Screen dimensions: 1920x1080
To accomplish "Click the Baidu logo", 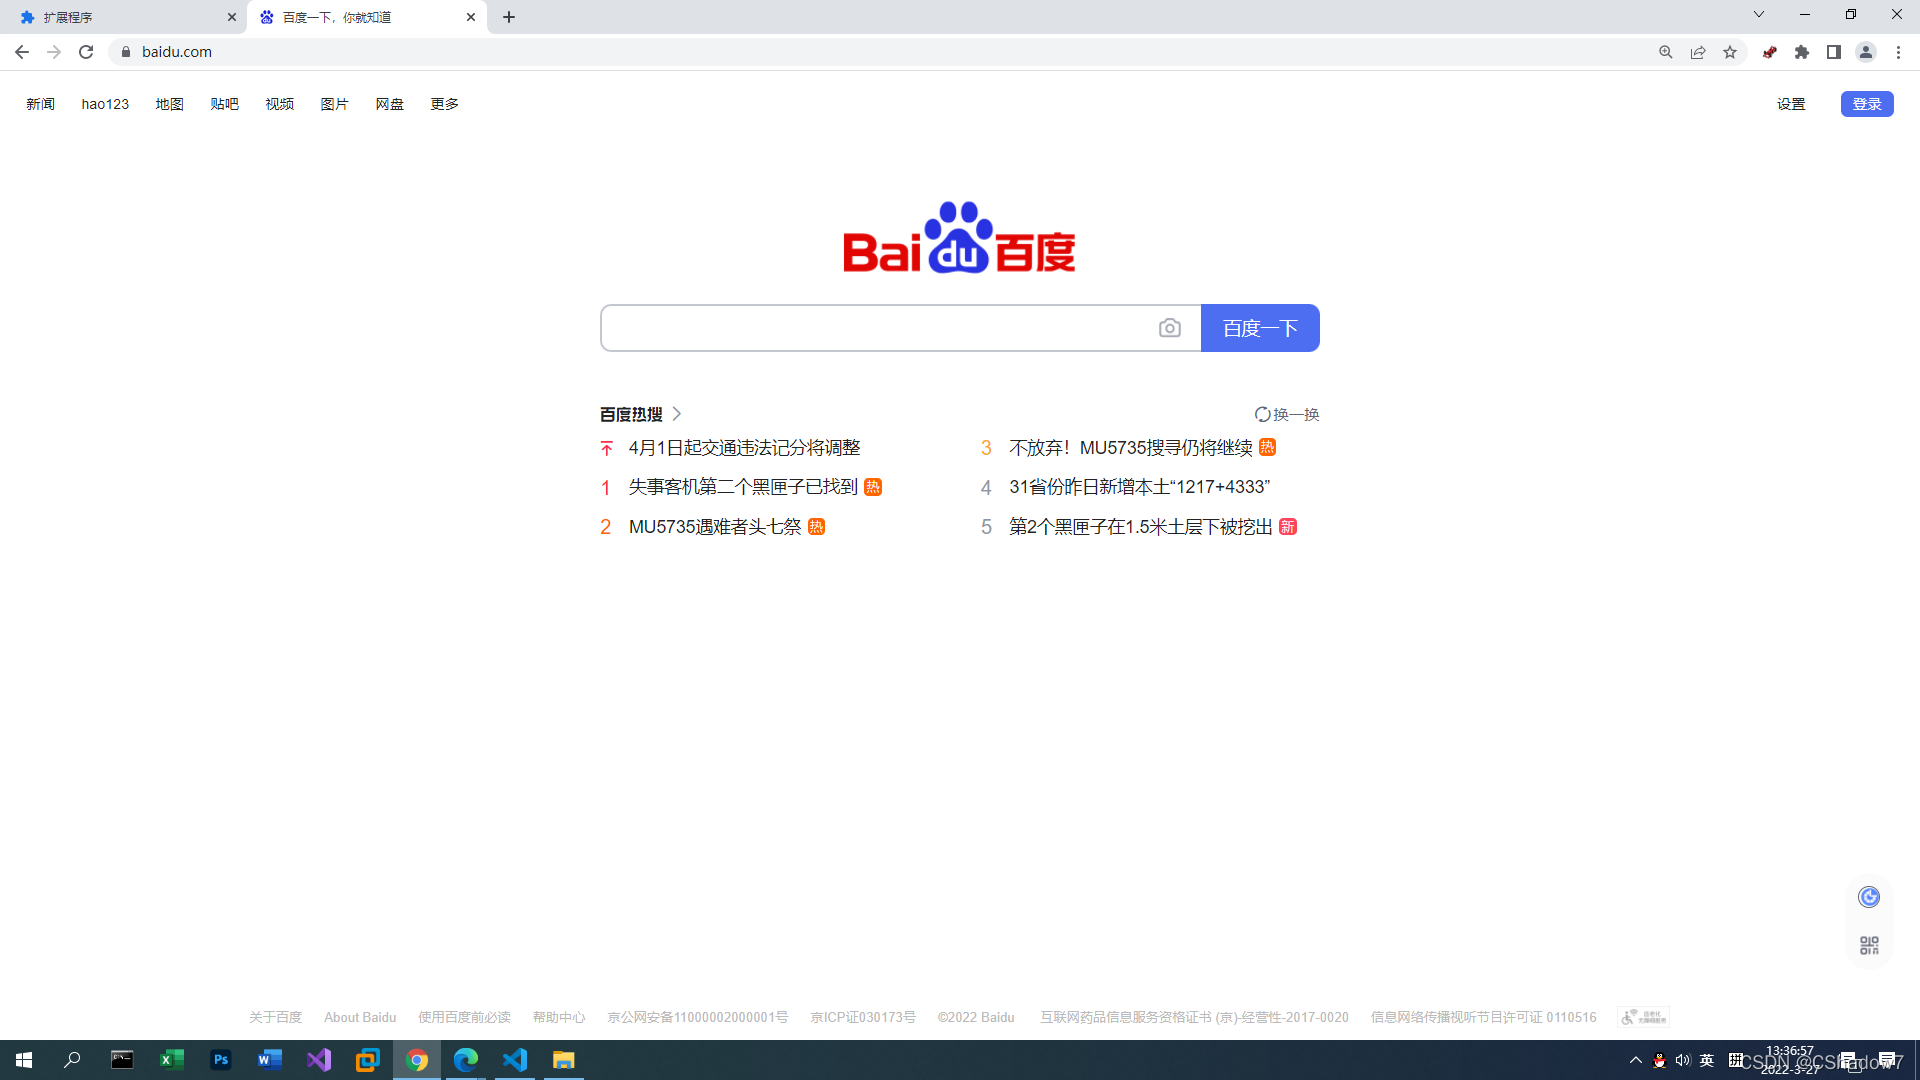I will 959,237.
